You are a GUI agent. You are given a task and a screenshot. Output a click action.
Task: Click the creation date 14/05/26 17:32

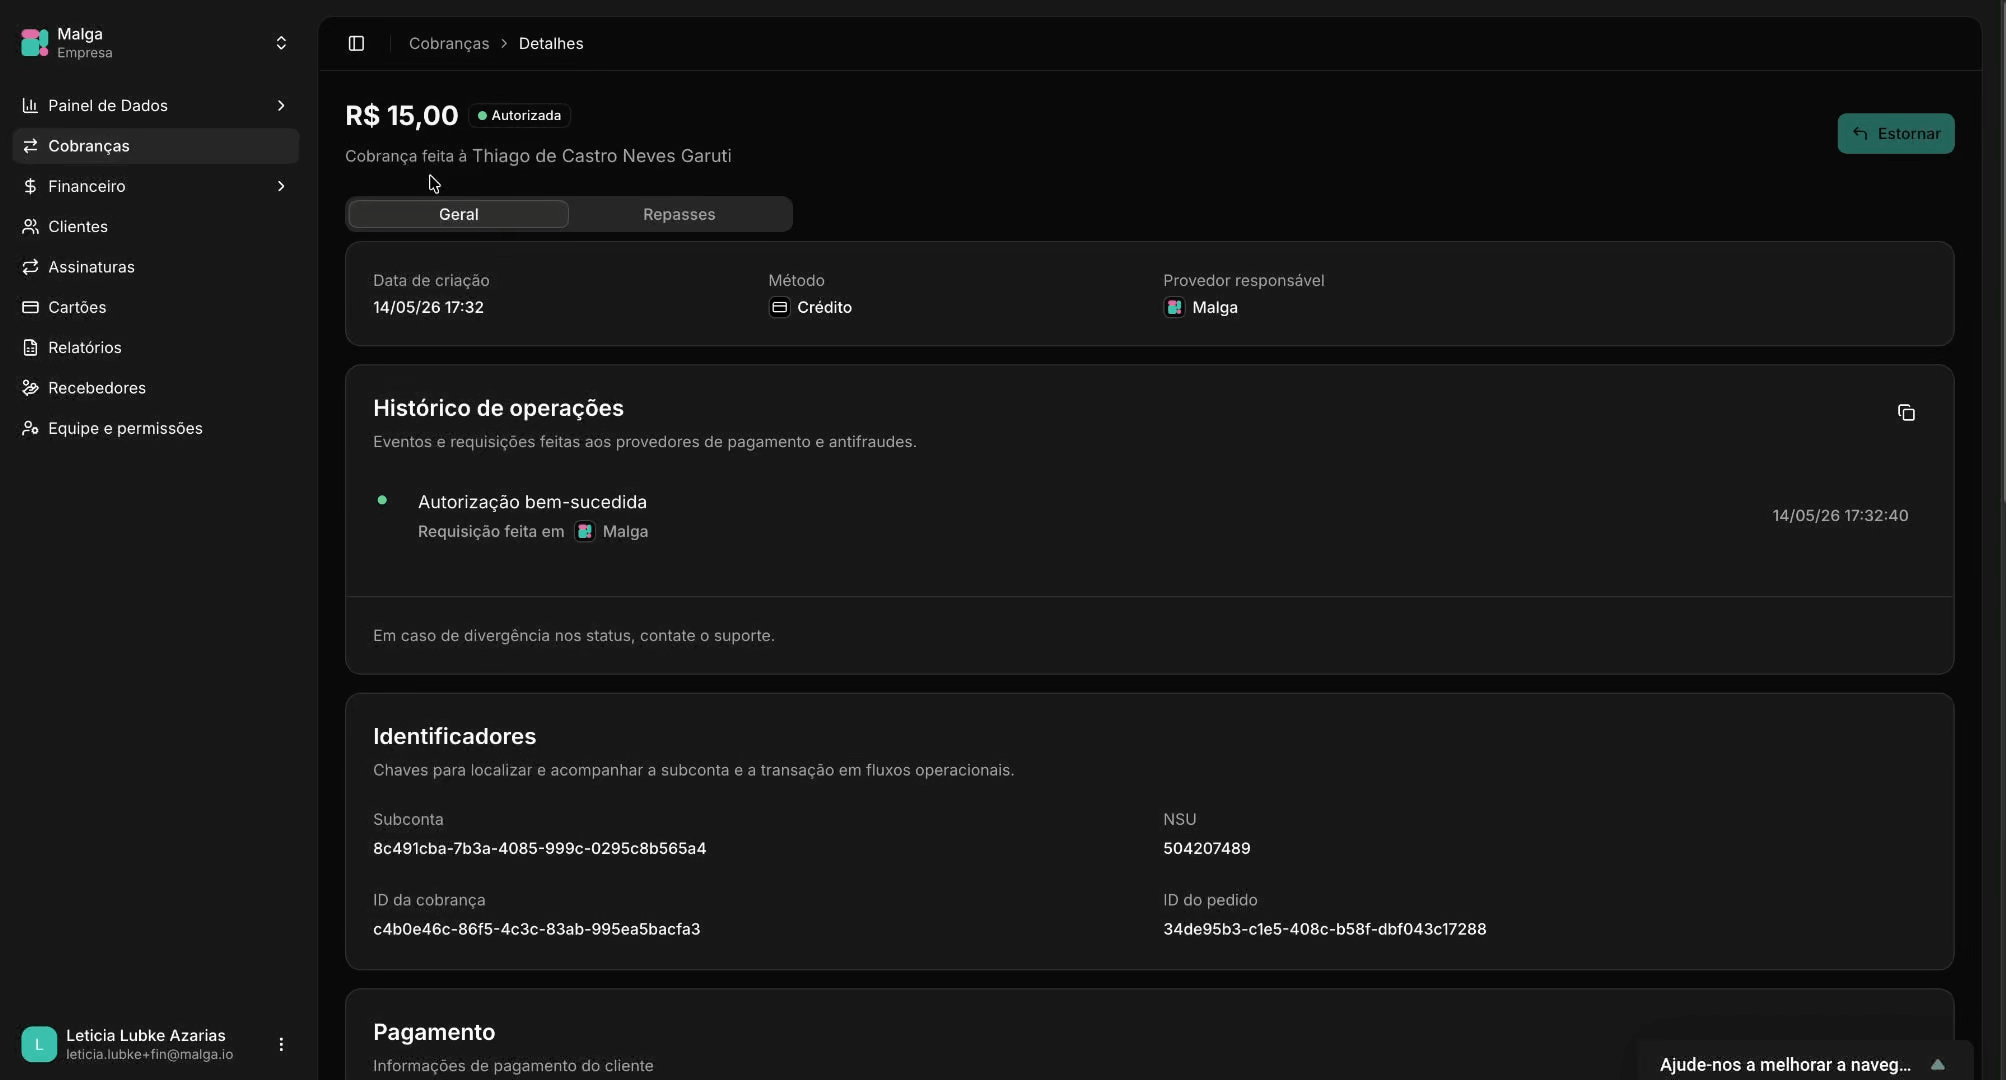(x=428, y=307)
